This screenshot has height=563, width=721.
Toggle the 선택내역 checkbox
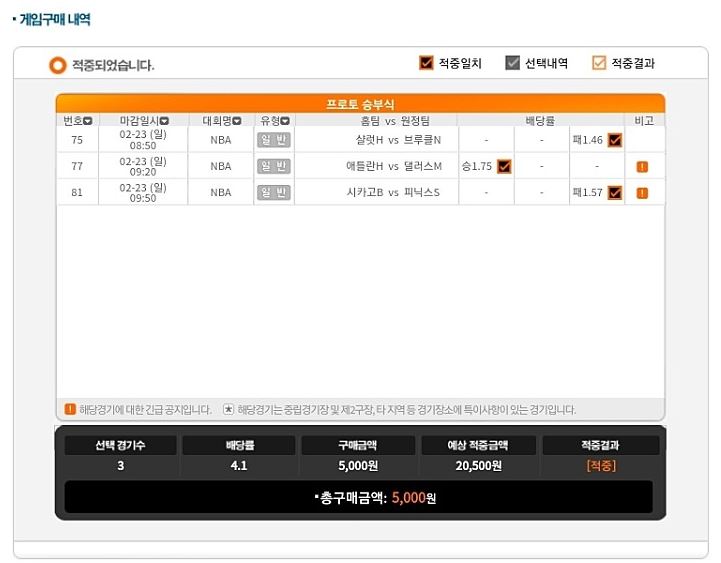tap(512, 63)
